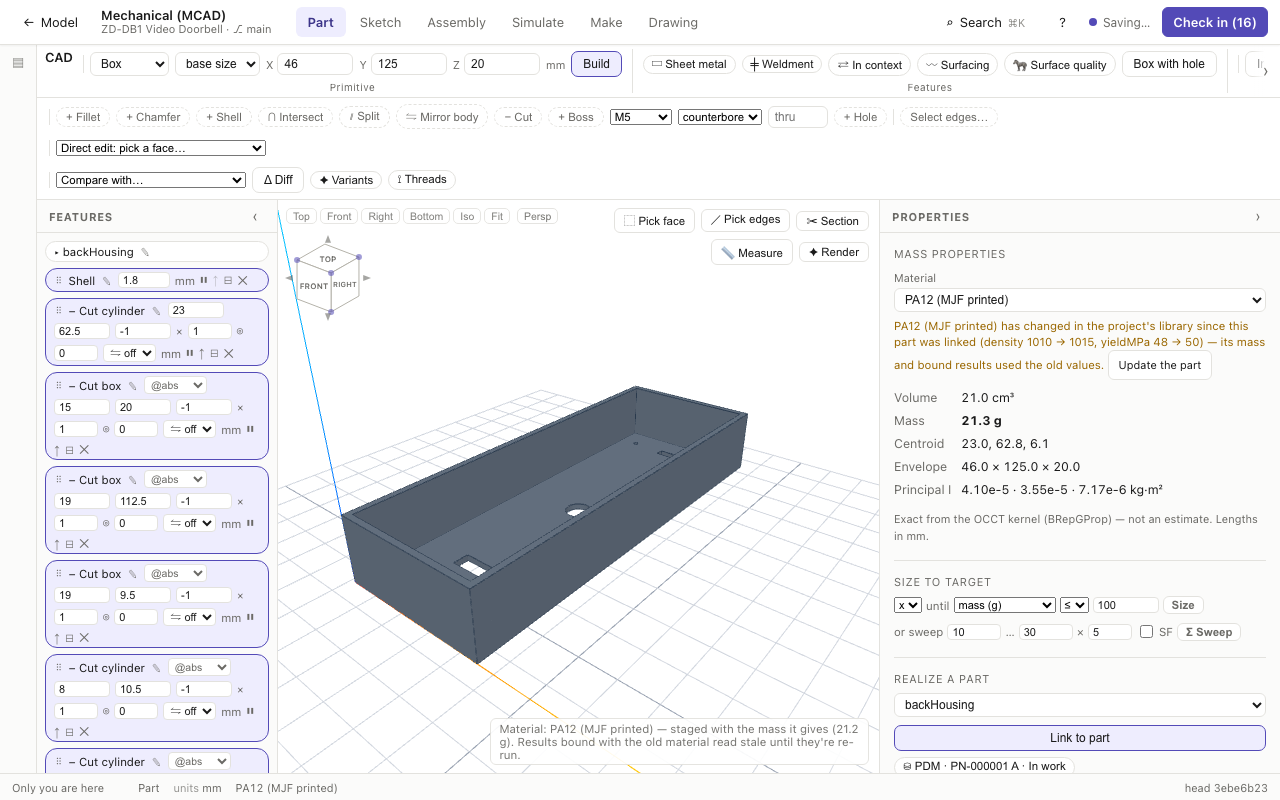Open the Direct edit pick a face dropdown
This screenshot has height=800, width=1280.
click(161, 148)
